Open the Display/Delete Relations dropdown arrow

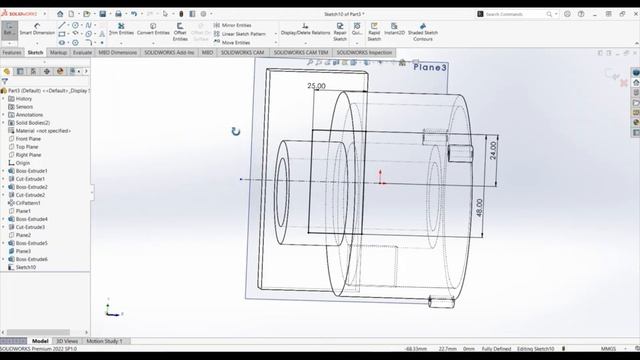[305, 42]
